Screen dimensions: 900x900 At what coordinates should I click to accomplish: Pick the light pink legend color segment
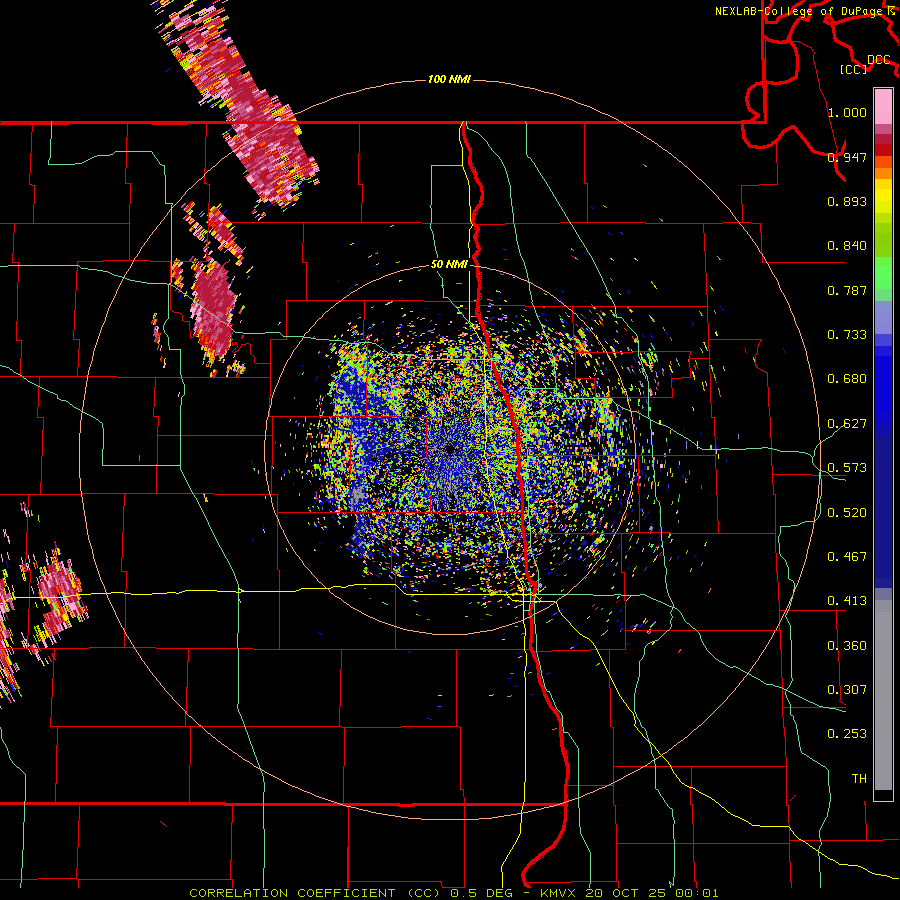click(x=883, y=106)
